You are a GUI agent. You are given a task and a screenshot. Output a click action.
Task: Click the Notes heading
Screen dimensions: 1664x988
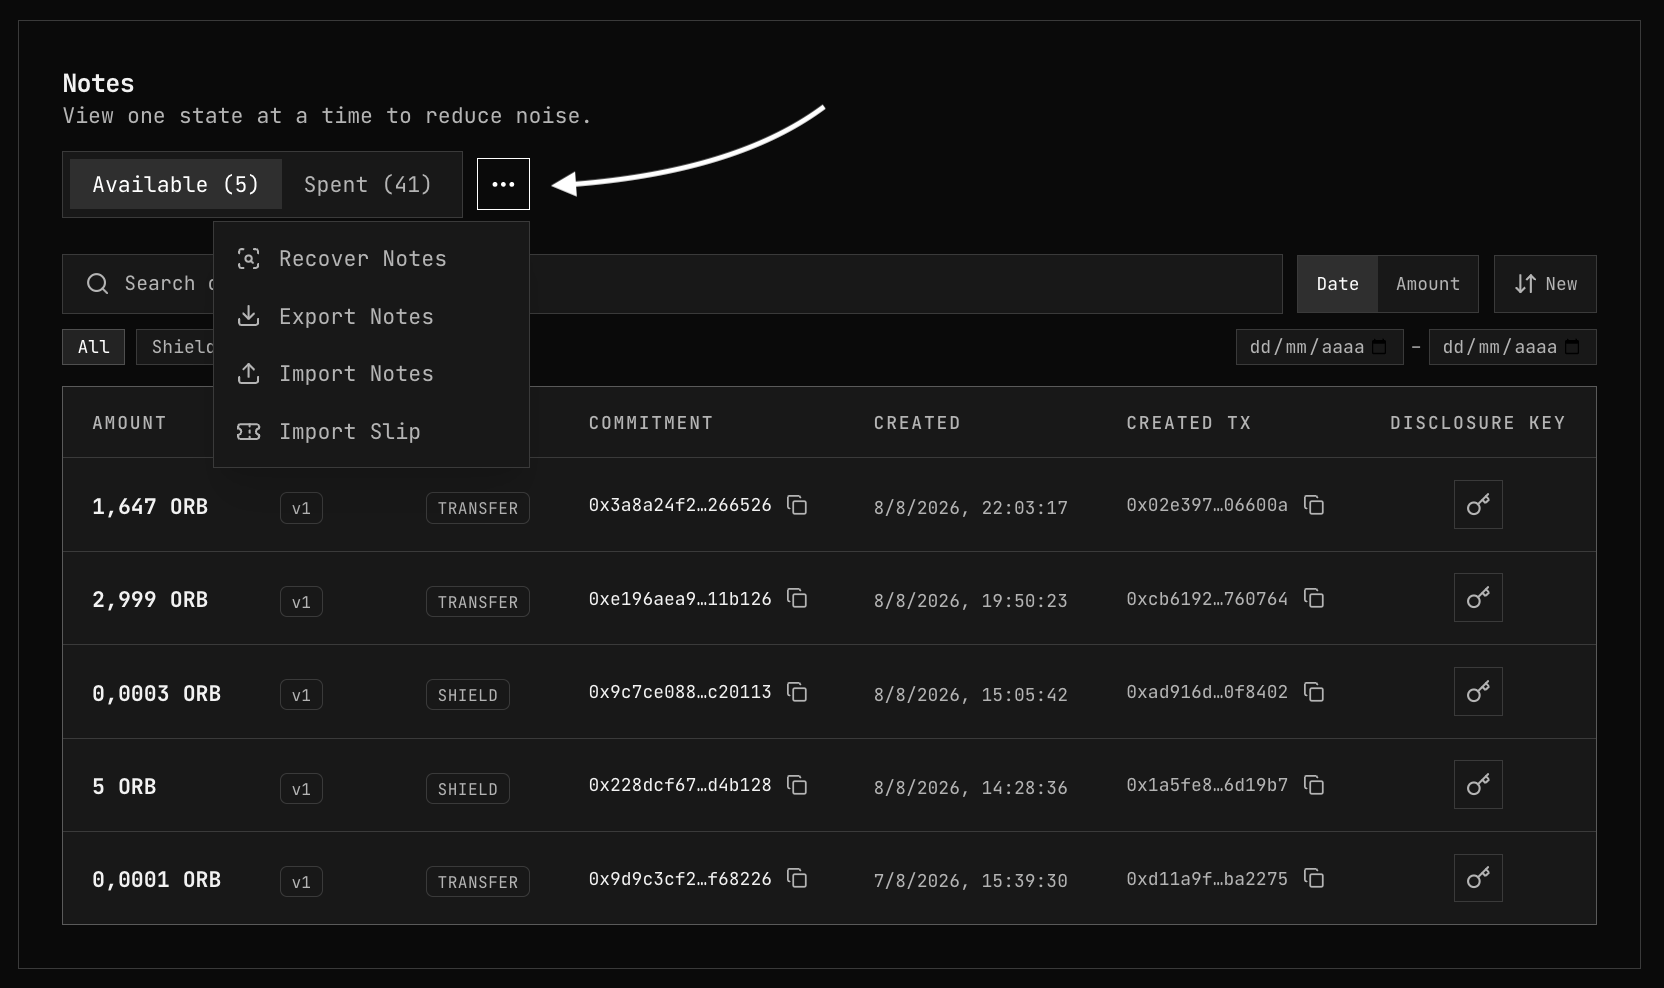[98, 83]
